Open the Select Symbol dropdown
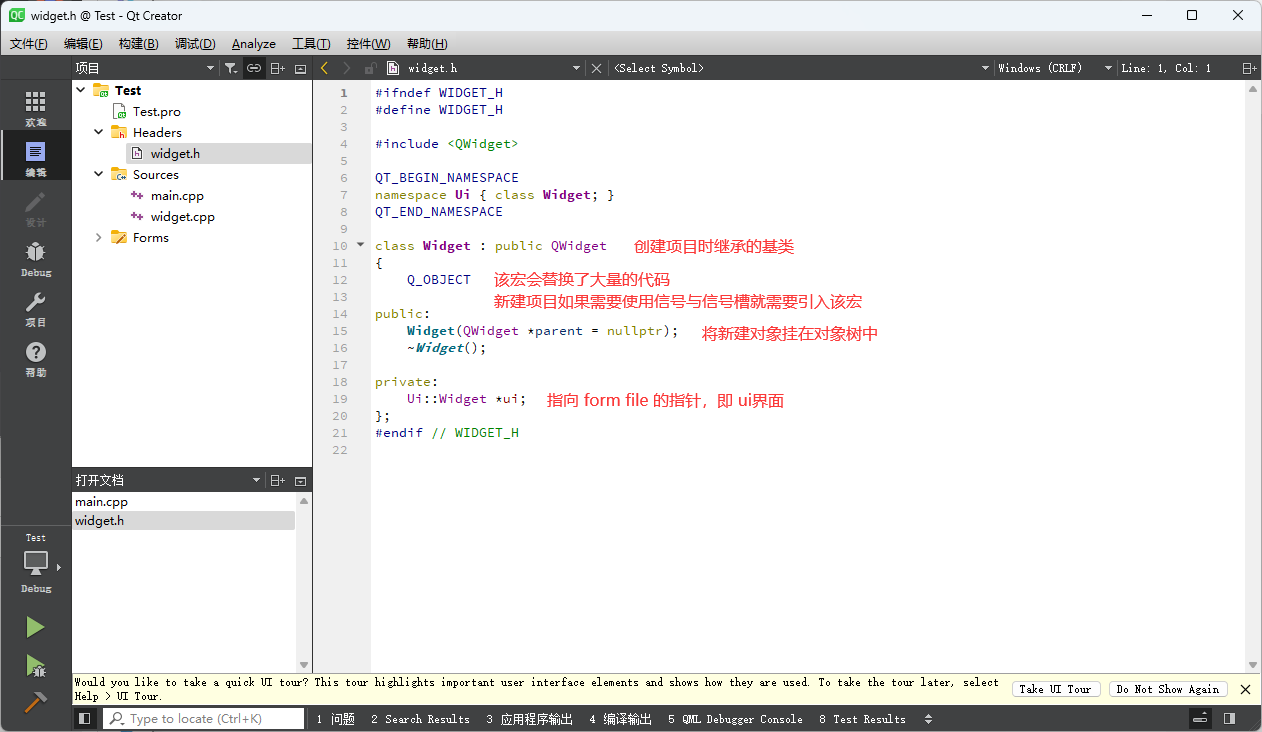Screen dimensions: 1262x732 pyautogui.click(x=801, y=68)
